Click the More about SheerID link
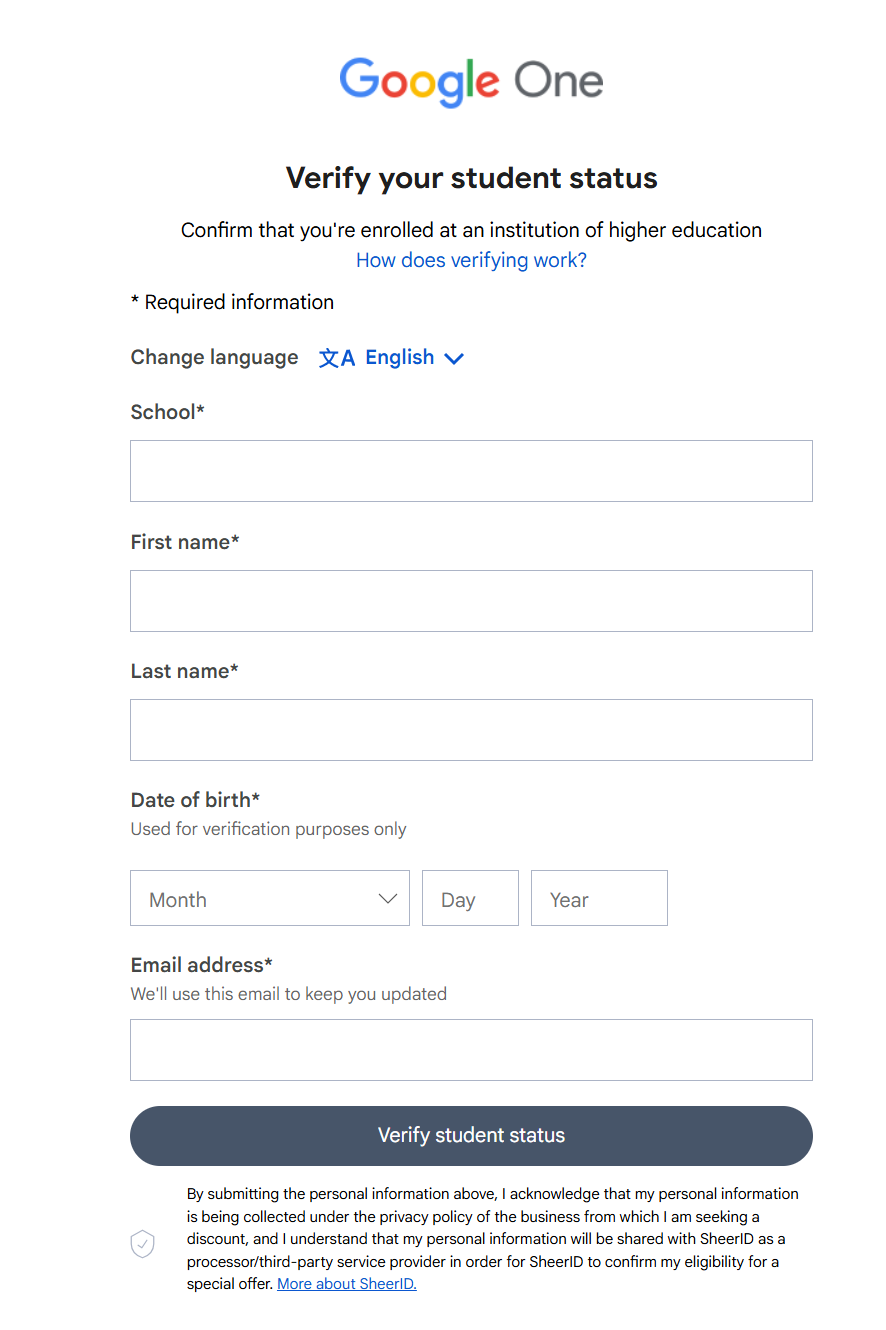 347,1284
